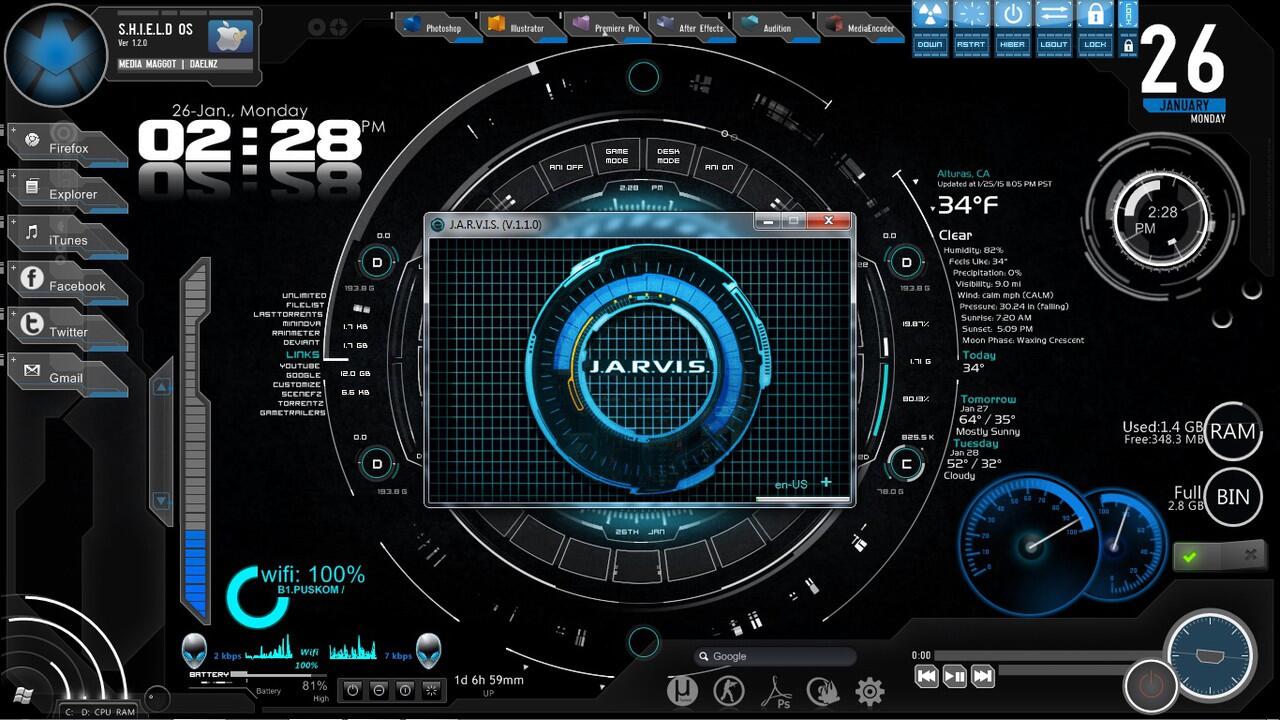The height and width of the screenshot is (720, 1280).
Task: Open the RAINMETER link
Action: point(296,333)
